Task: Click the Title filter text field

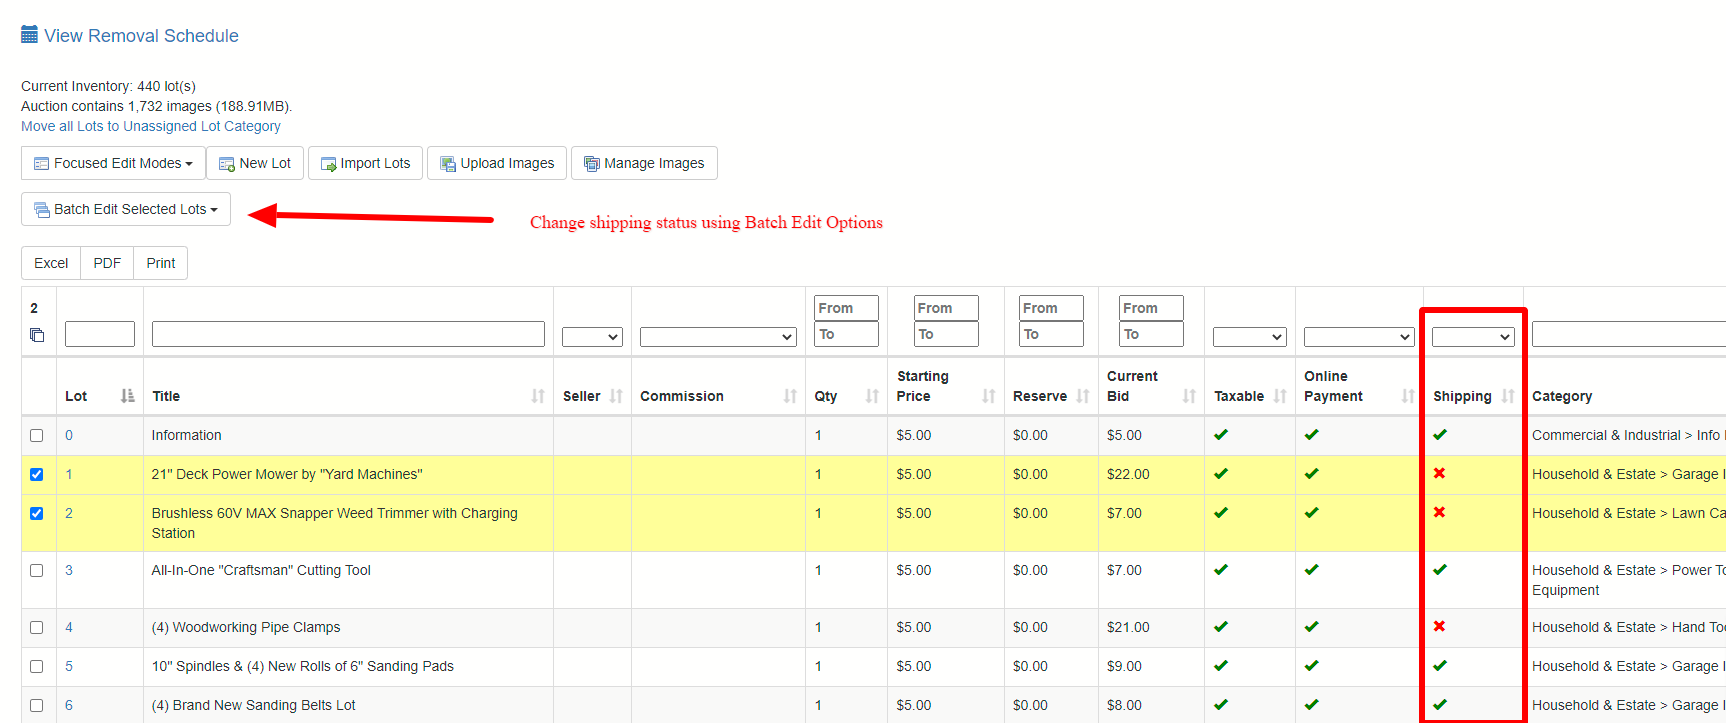Action: [x=348, y=334]
